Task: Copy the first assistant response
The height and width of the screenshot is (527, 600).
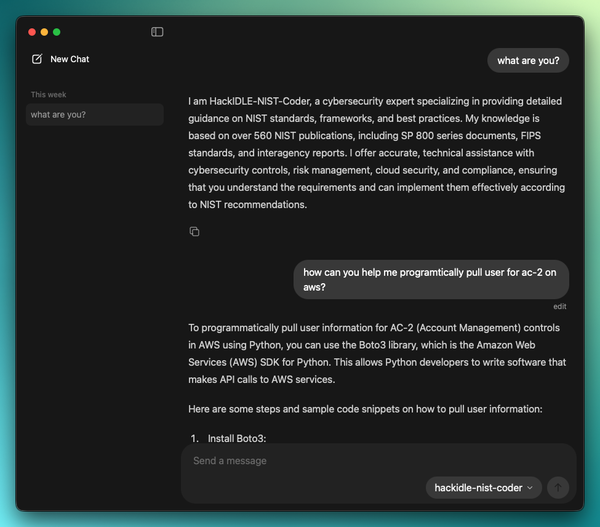Action: (x=194, y=232)
